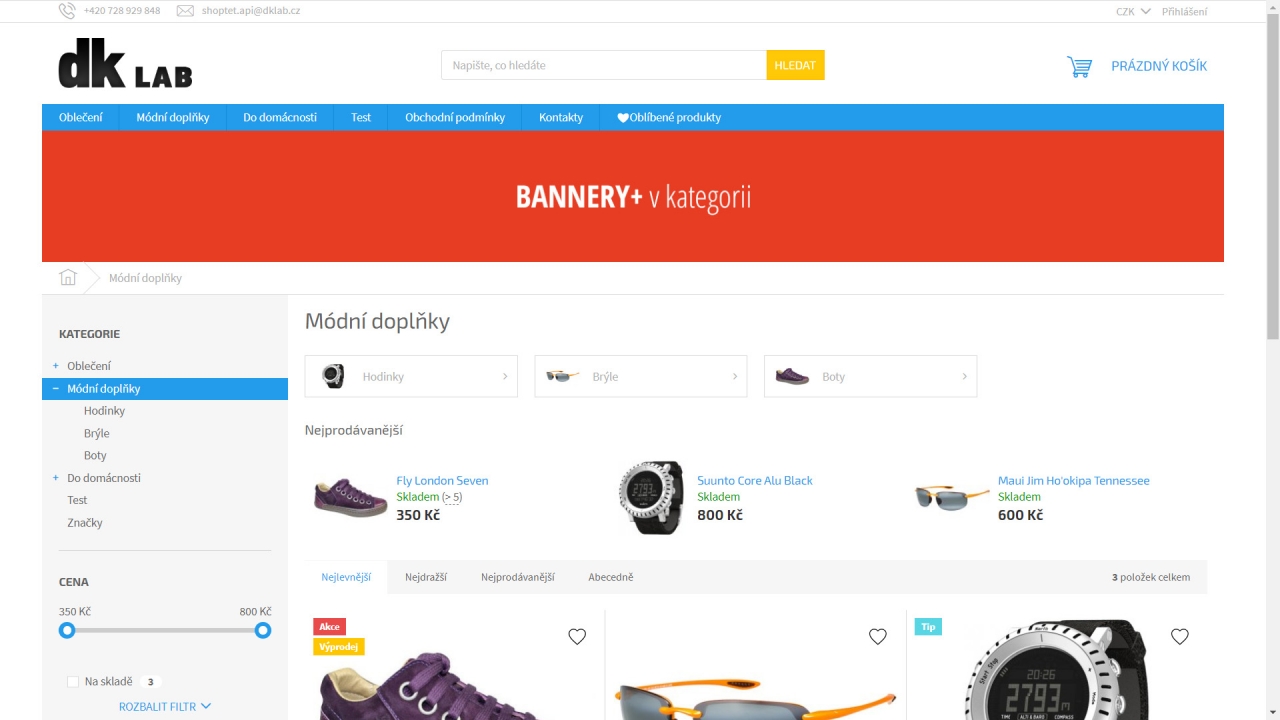Favorite the purple shoe with heart icon
The width and height of the screenshot is (1280, 720).
coord(577,636)
